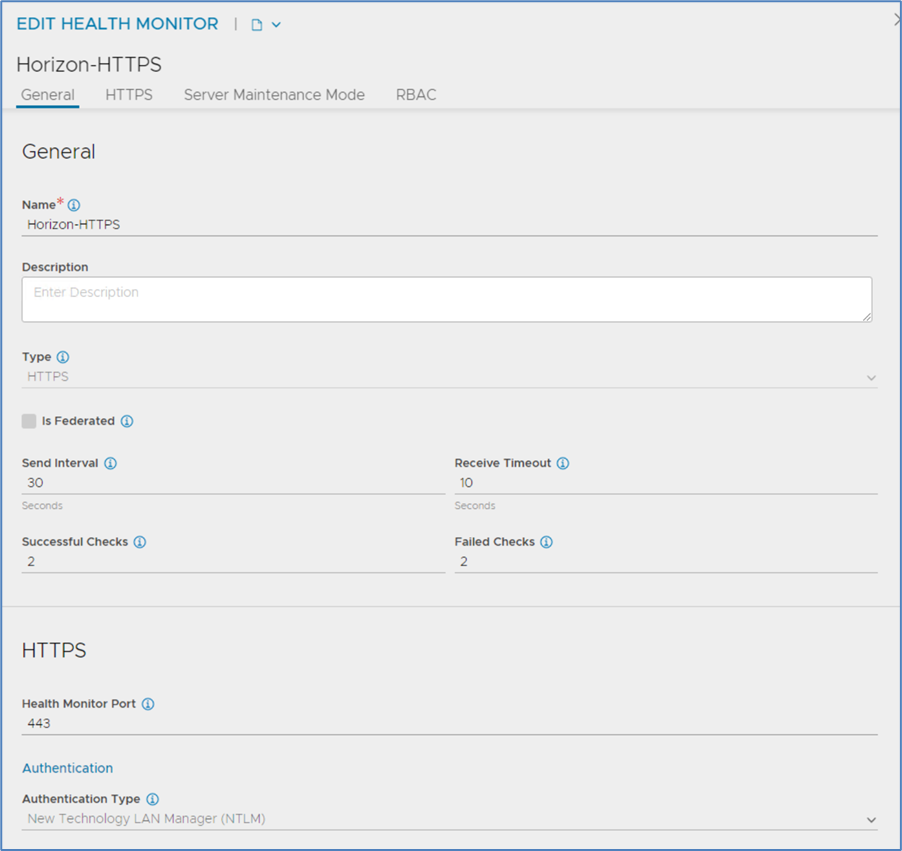
Task: Switch to the General tab
Action: pyautogui.click(x=48, y=95)
